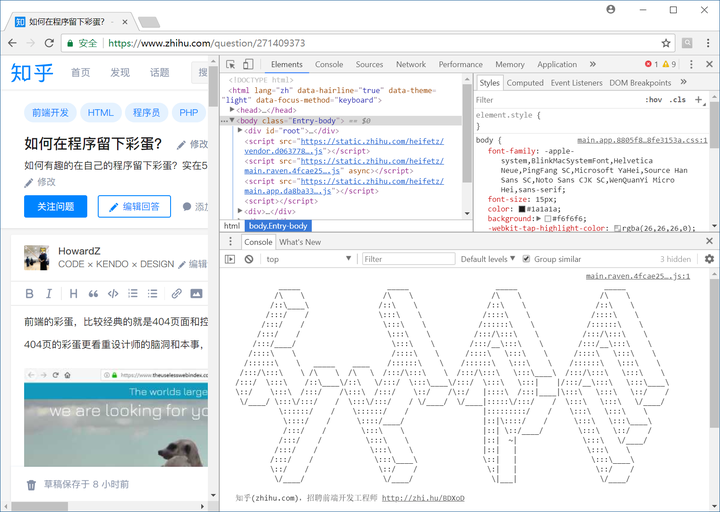Click the background #f6f6f6 swatch

pyautogui.click(x=547, y=219)
